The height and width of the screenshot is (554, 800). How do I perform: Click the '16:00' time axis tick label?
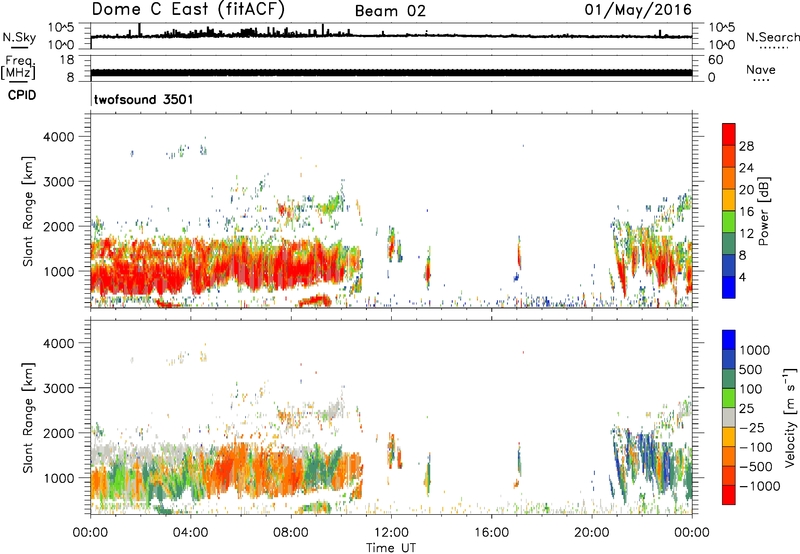click(491, 533)
